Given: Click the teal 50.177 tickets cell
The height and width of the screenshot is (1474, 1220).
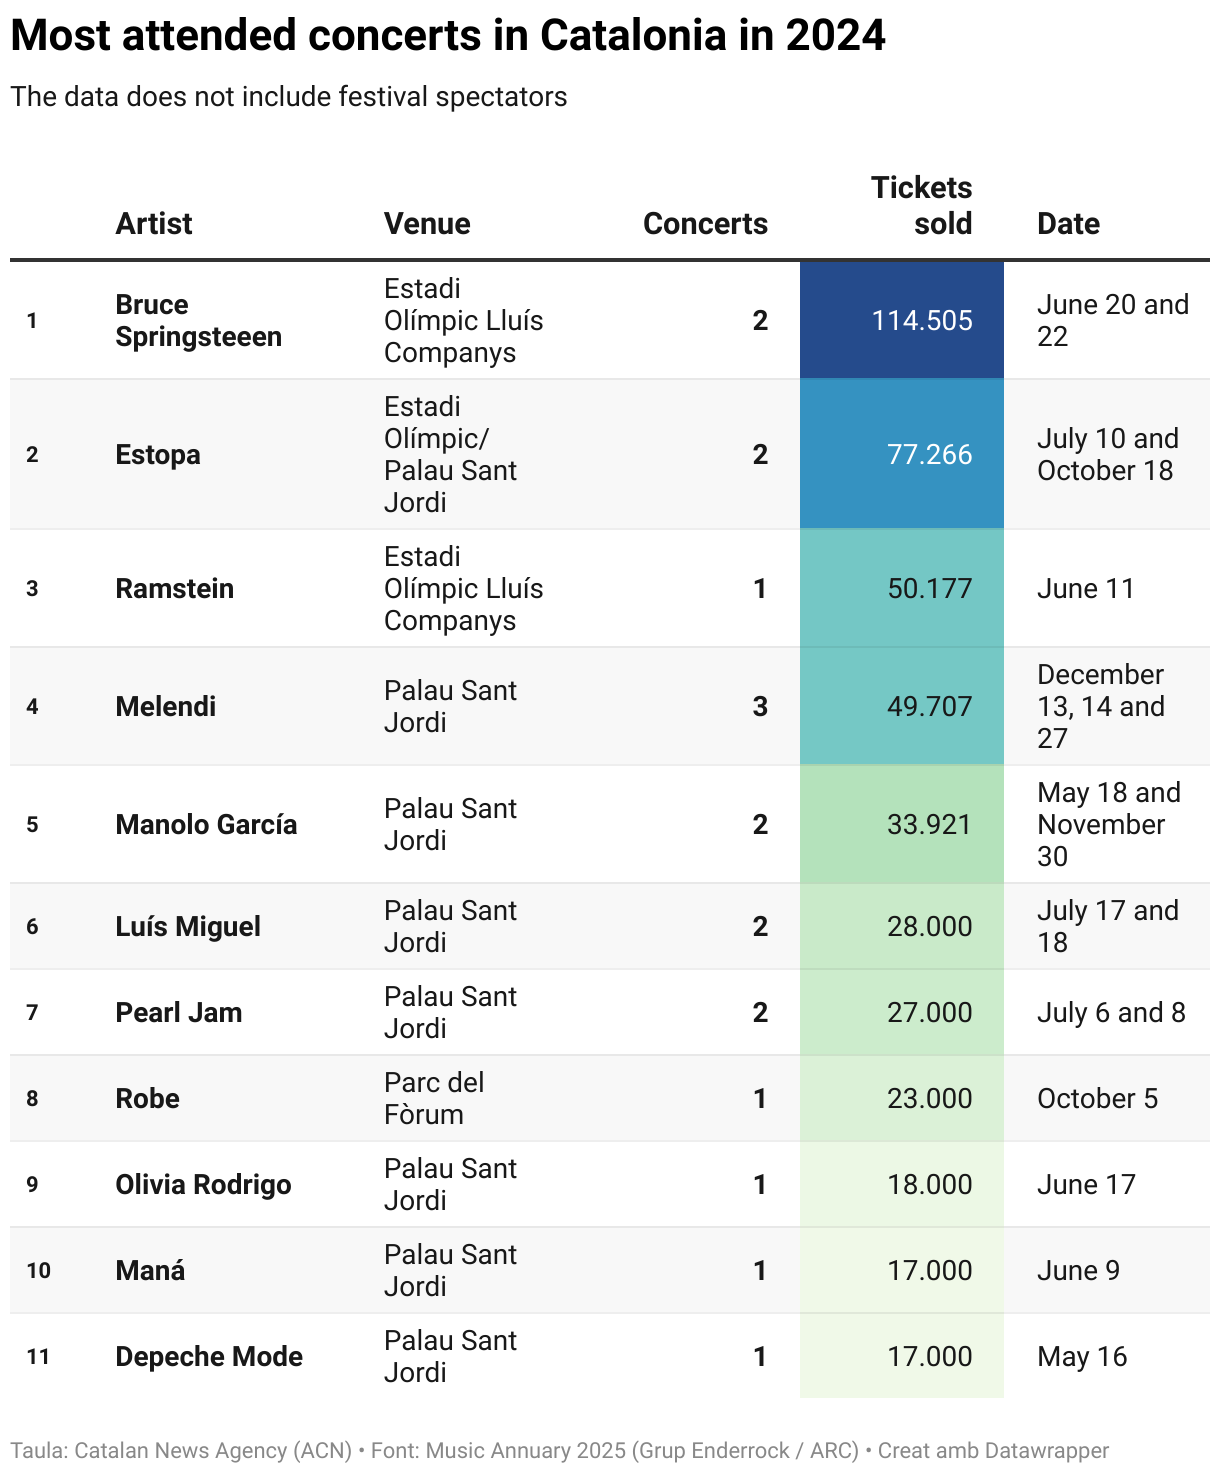Looking at the screenshot, I should coord(901,588).
